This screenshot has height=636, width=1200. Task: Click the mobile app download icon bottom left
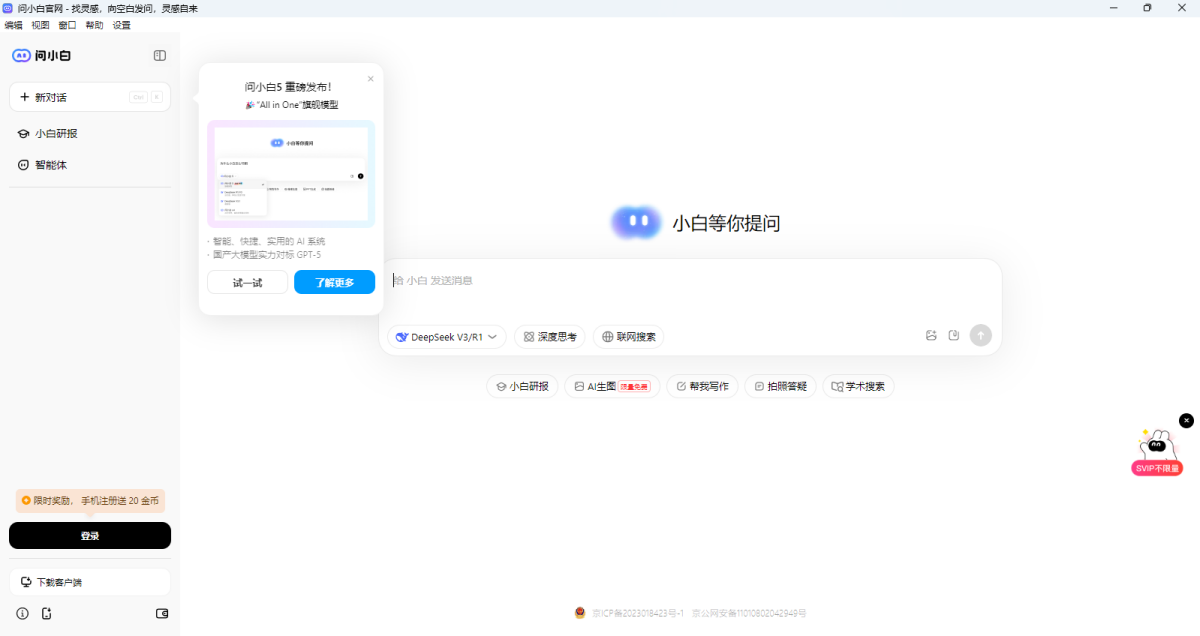[x=46, y=613]
